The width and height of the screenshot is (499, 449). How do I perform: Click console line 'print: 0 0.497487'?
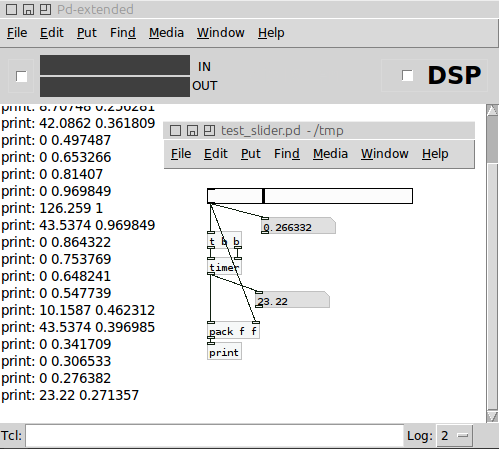[x=56, y=140]
